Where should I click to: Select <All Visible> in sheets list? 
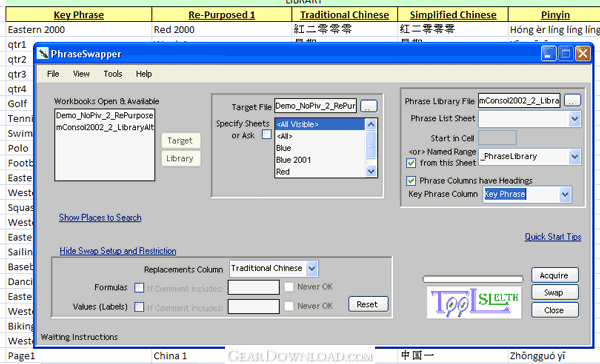click(x=320, y=124)
